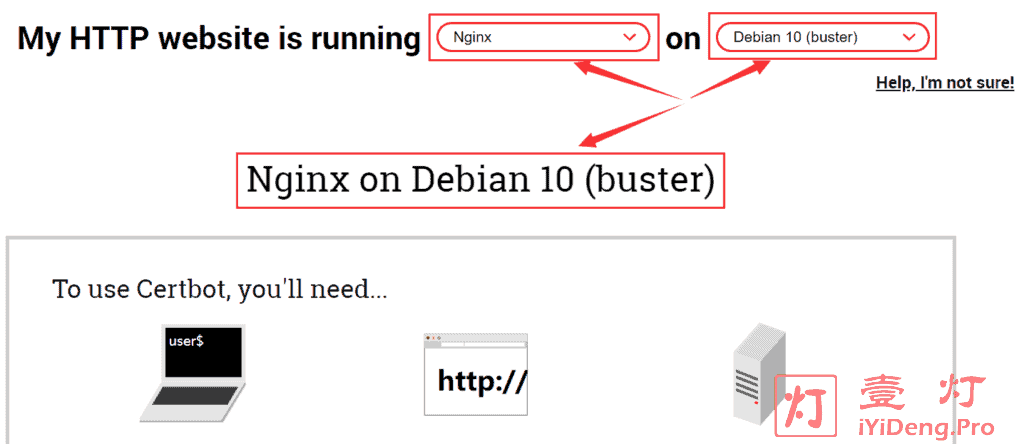
Task: Click the "To use Certbot, you'll need..." text
Action: [x=219, y=288]
